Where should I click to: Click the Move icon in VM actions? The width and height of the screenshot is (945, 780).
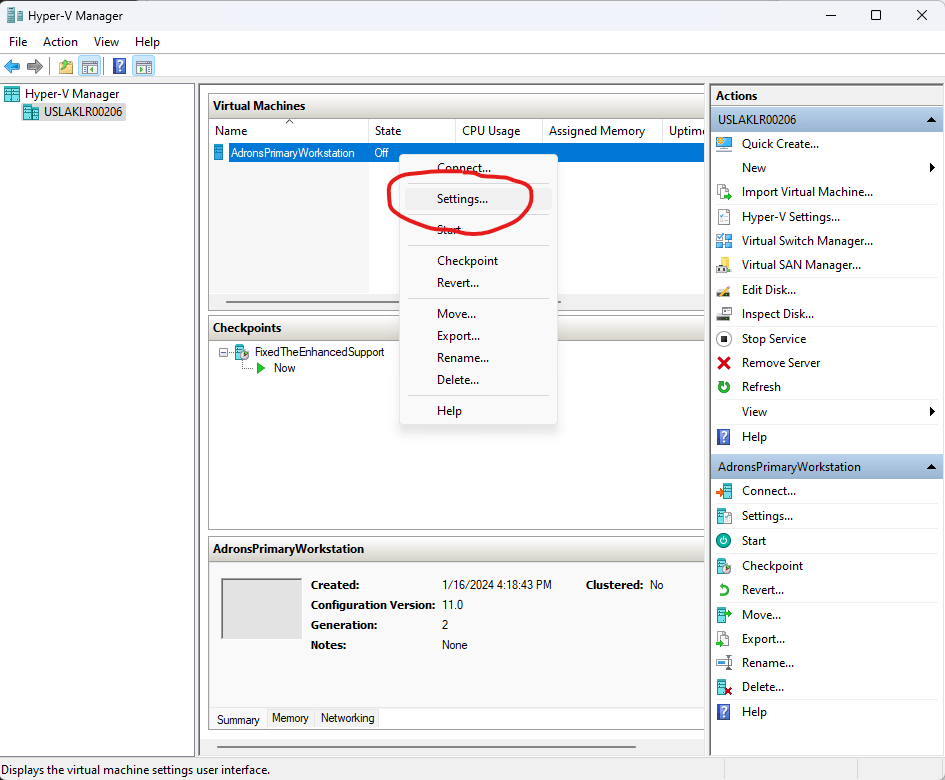[724, 615]
